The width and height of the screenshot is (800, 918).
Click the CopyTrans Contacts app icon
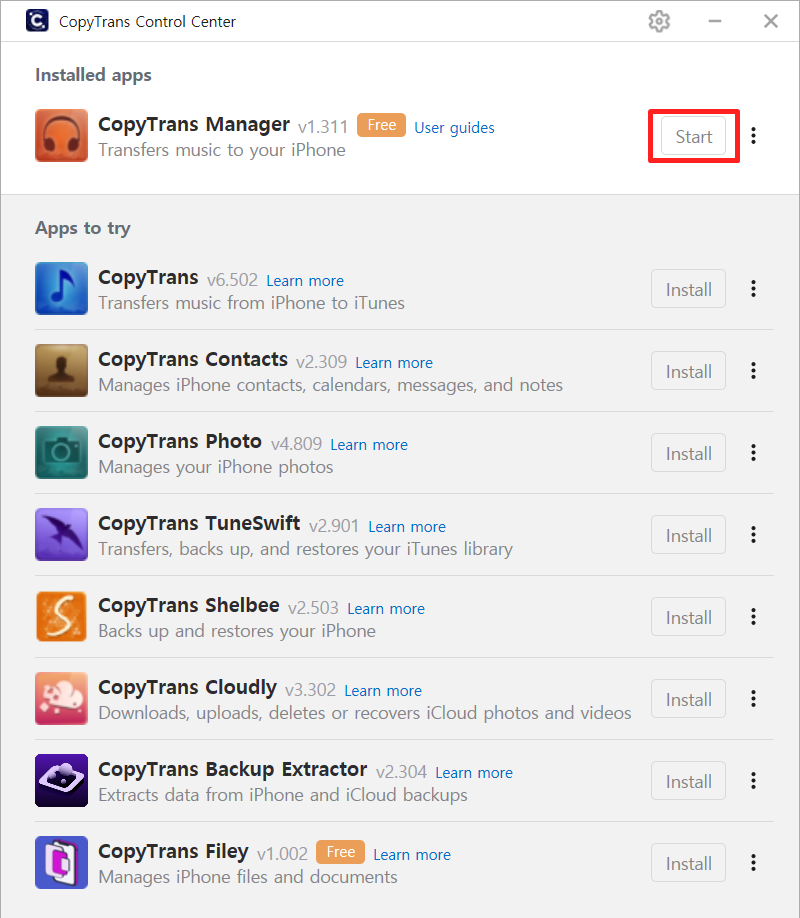click(x=61, y=370)
